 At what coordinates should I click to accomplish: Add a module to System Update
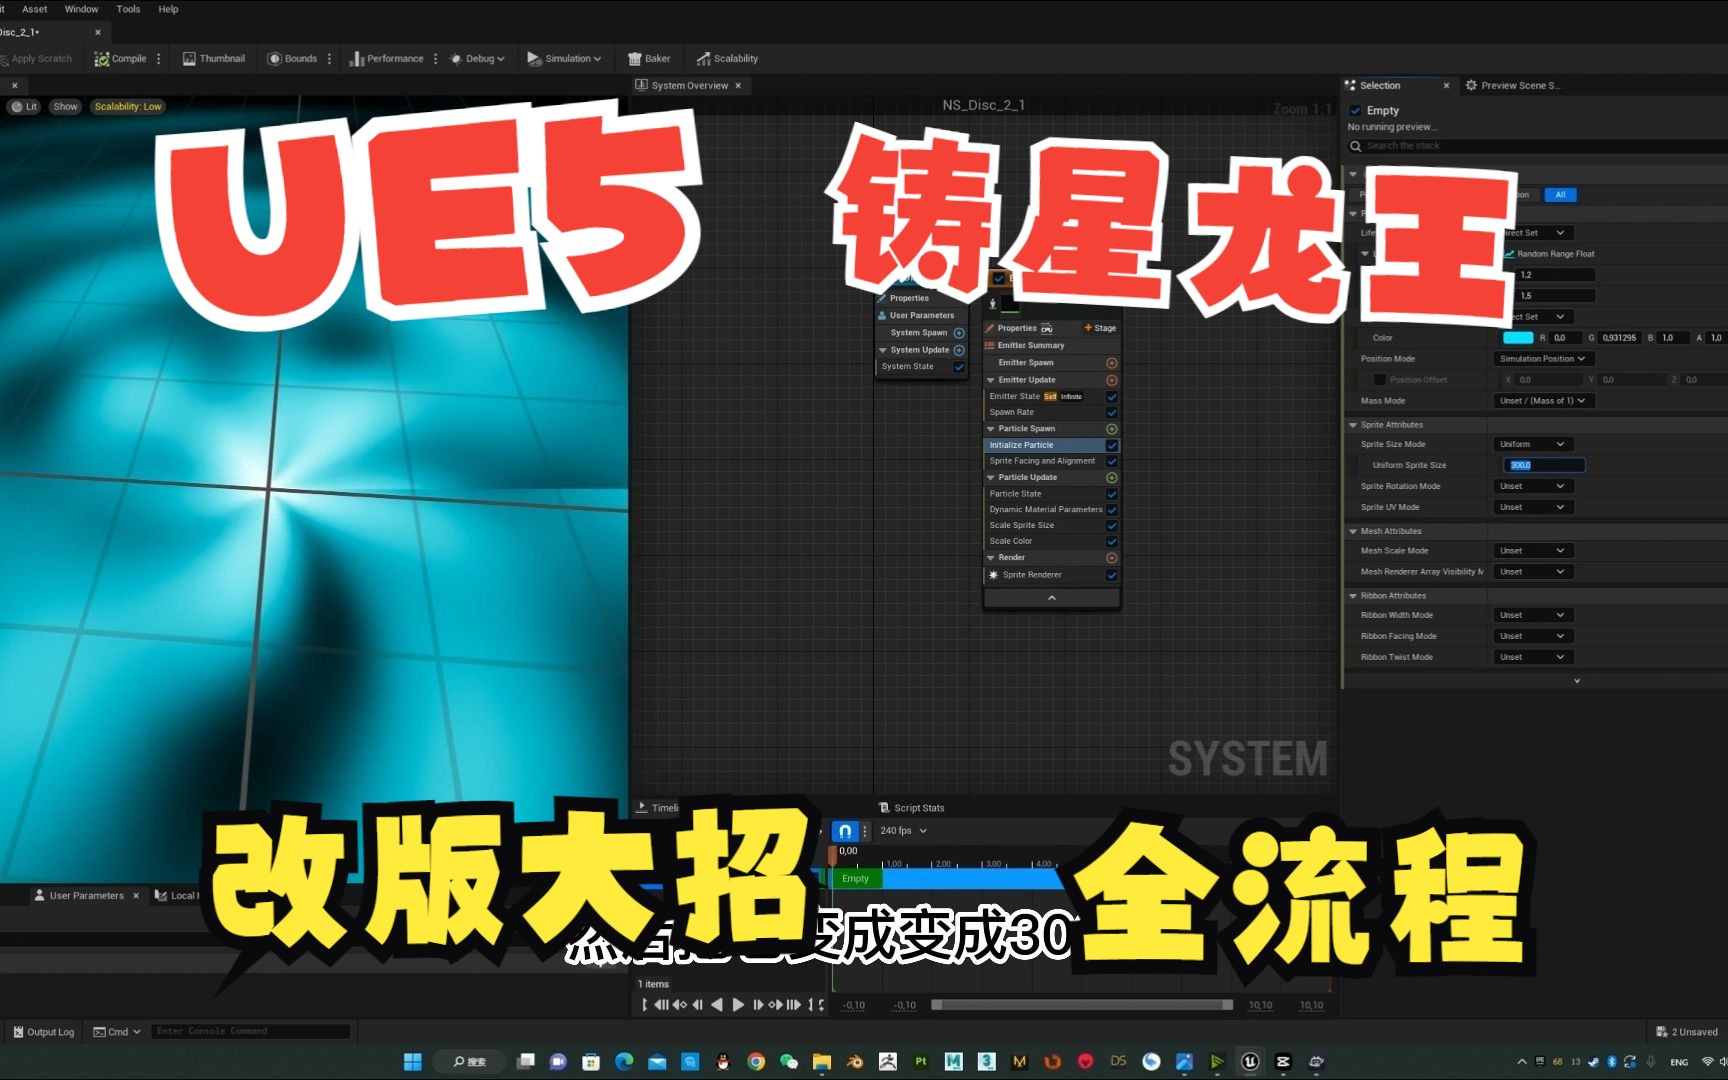(959, 350)
